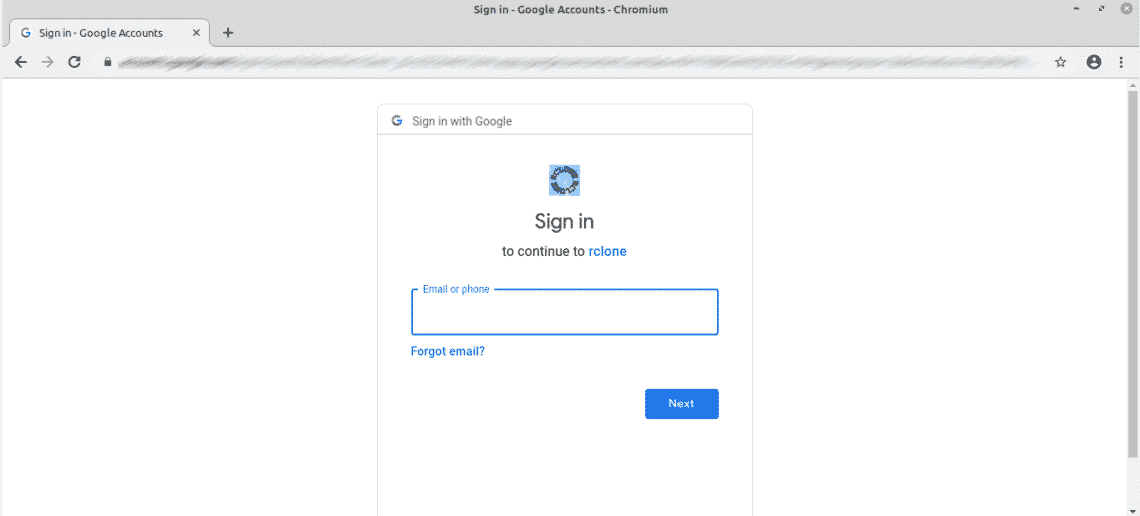Click the blue Next button
1140x516 pixels.
coord(681,403)
